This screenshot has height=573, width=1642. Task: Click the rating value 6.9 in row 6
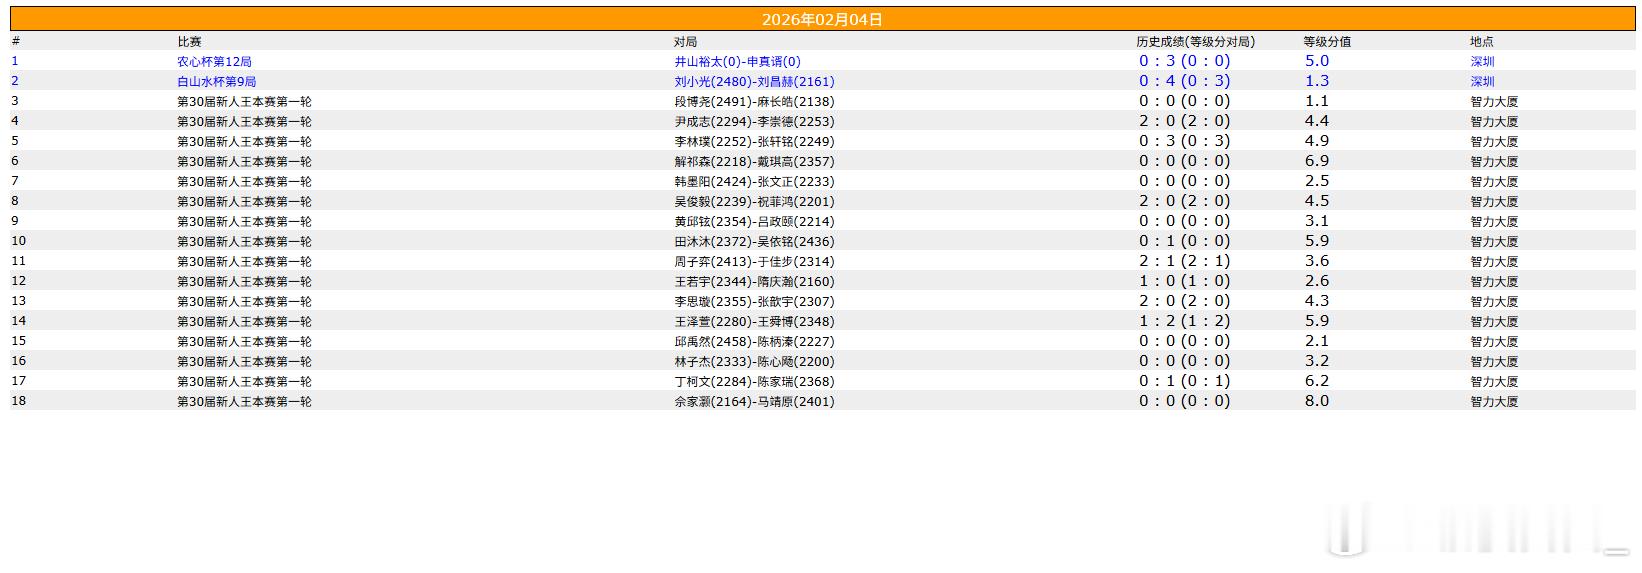[1317, 161]
